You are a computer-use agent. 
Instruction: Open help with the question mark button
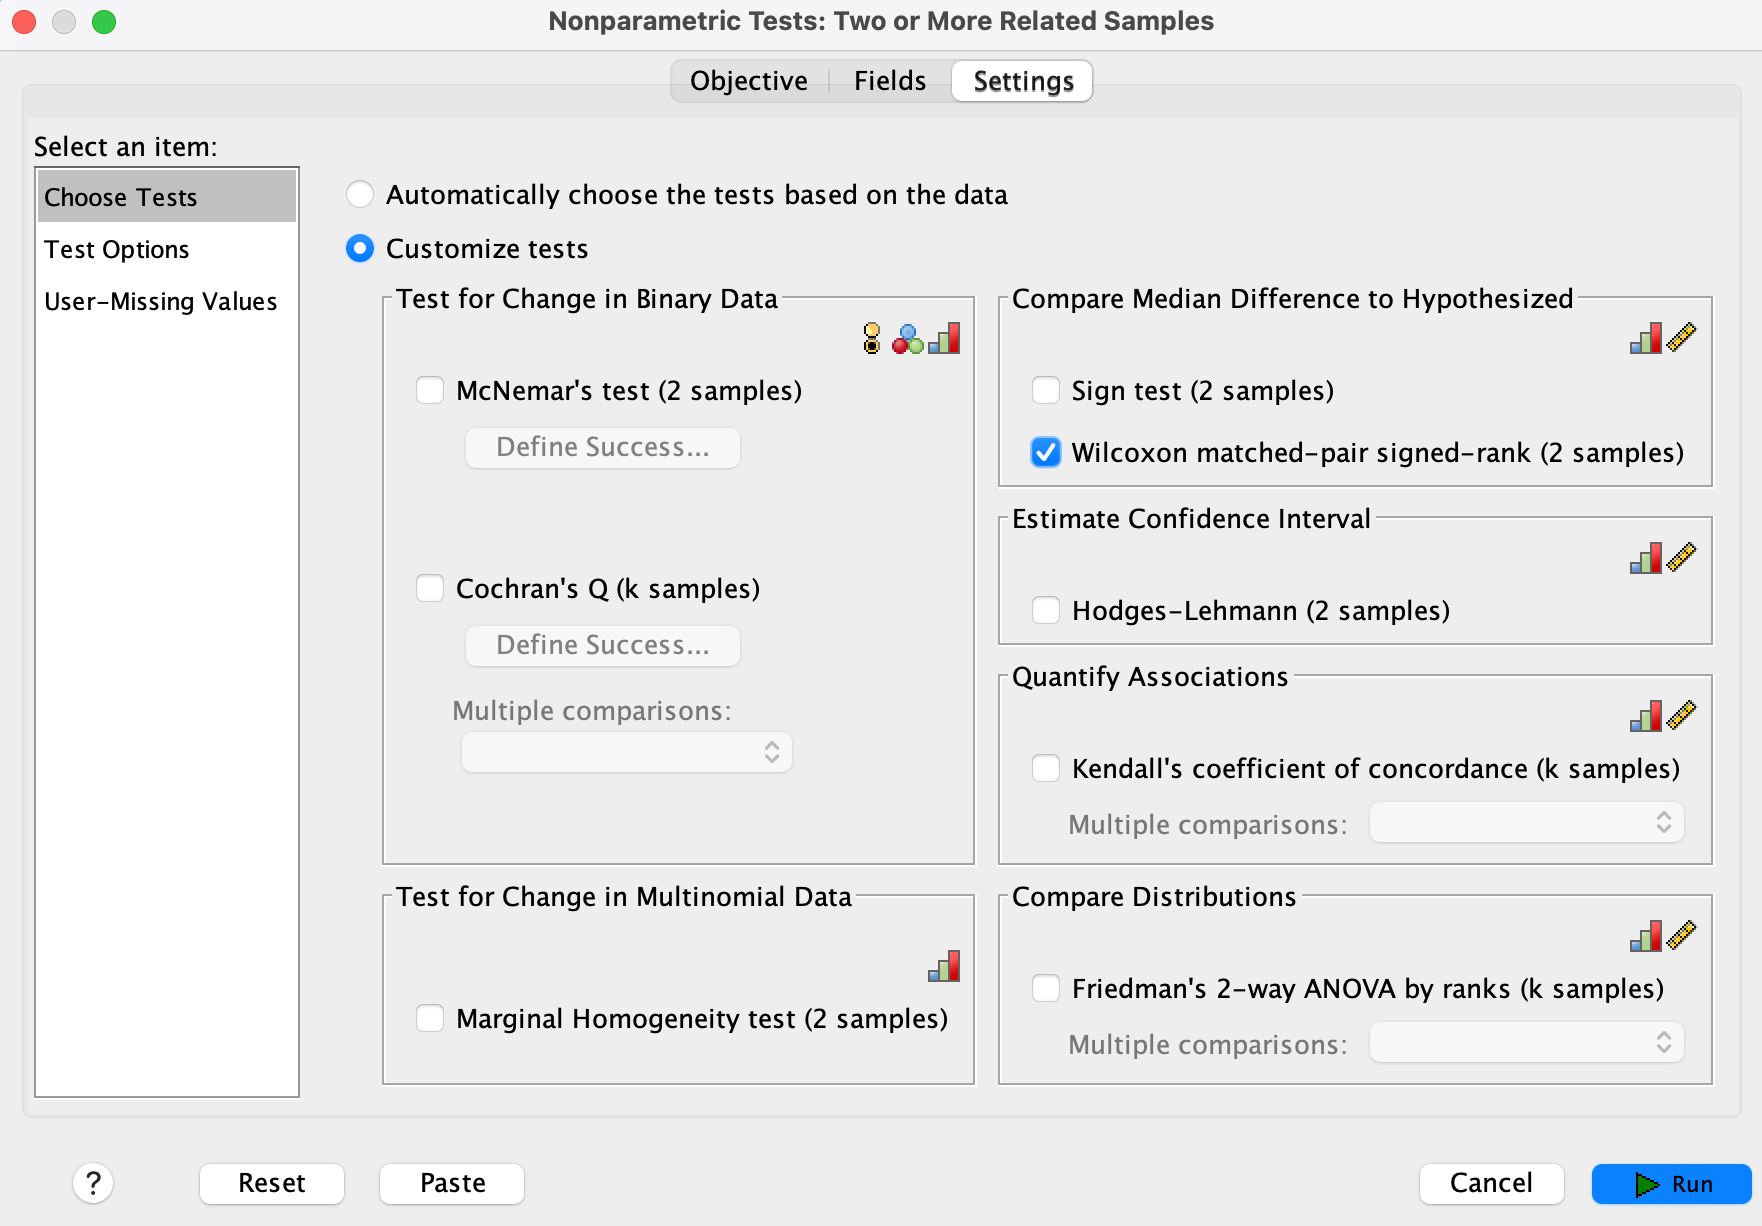(x=93, y=1183)
